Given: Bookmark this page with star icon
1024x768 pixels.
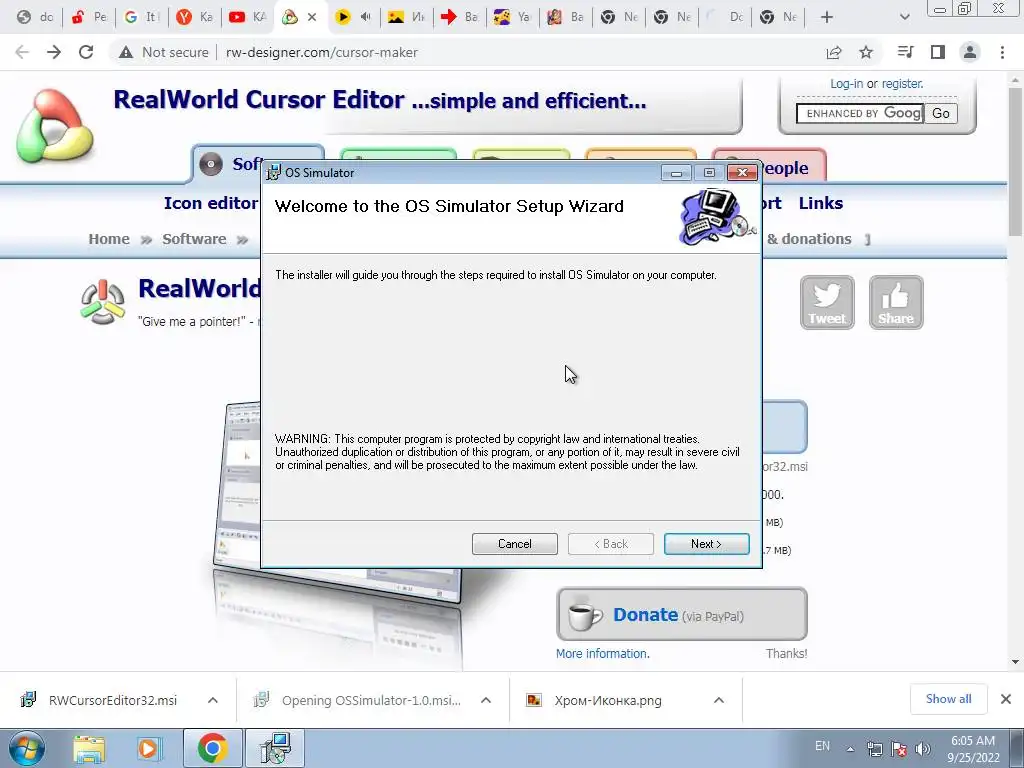Looking at the screenshot, I should pos(866,52).
